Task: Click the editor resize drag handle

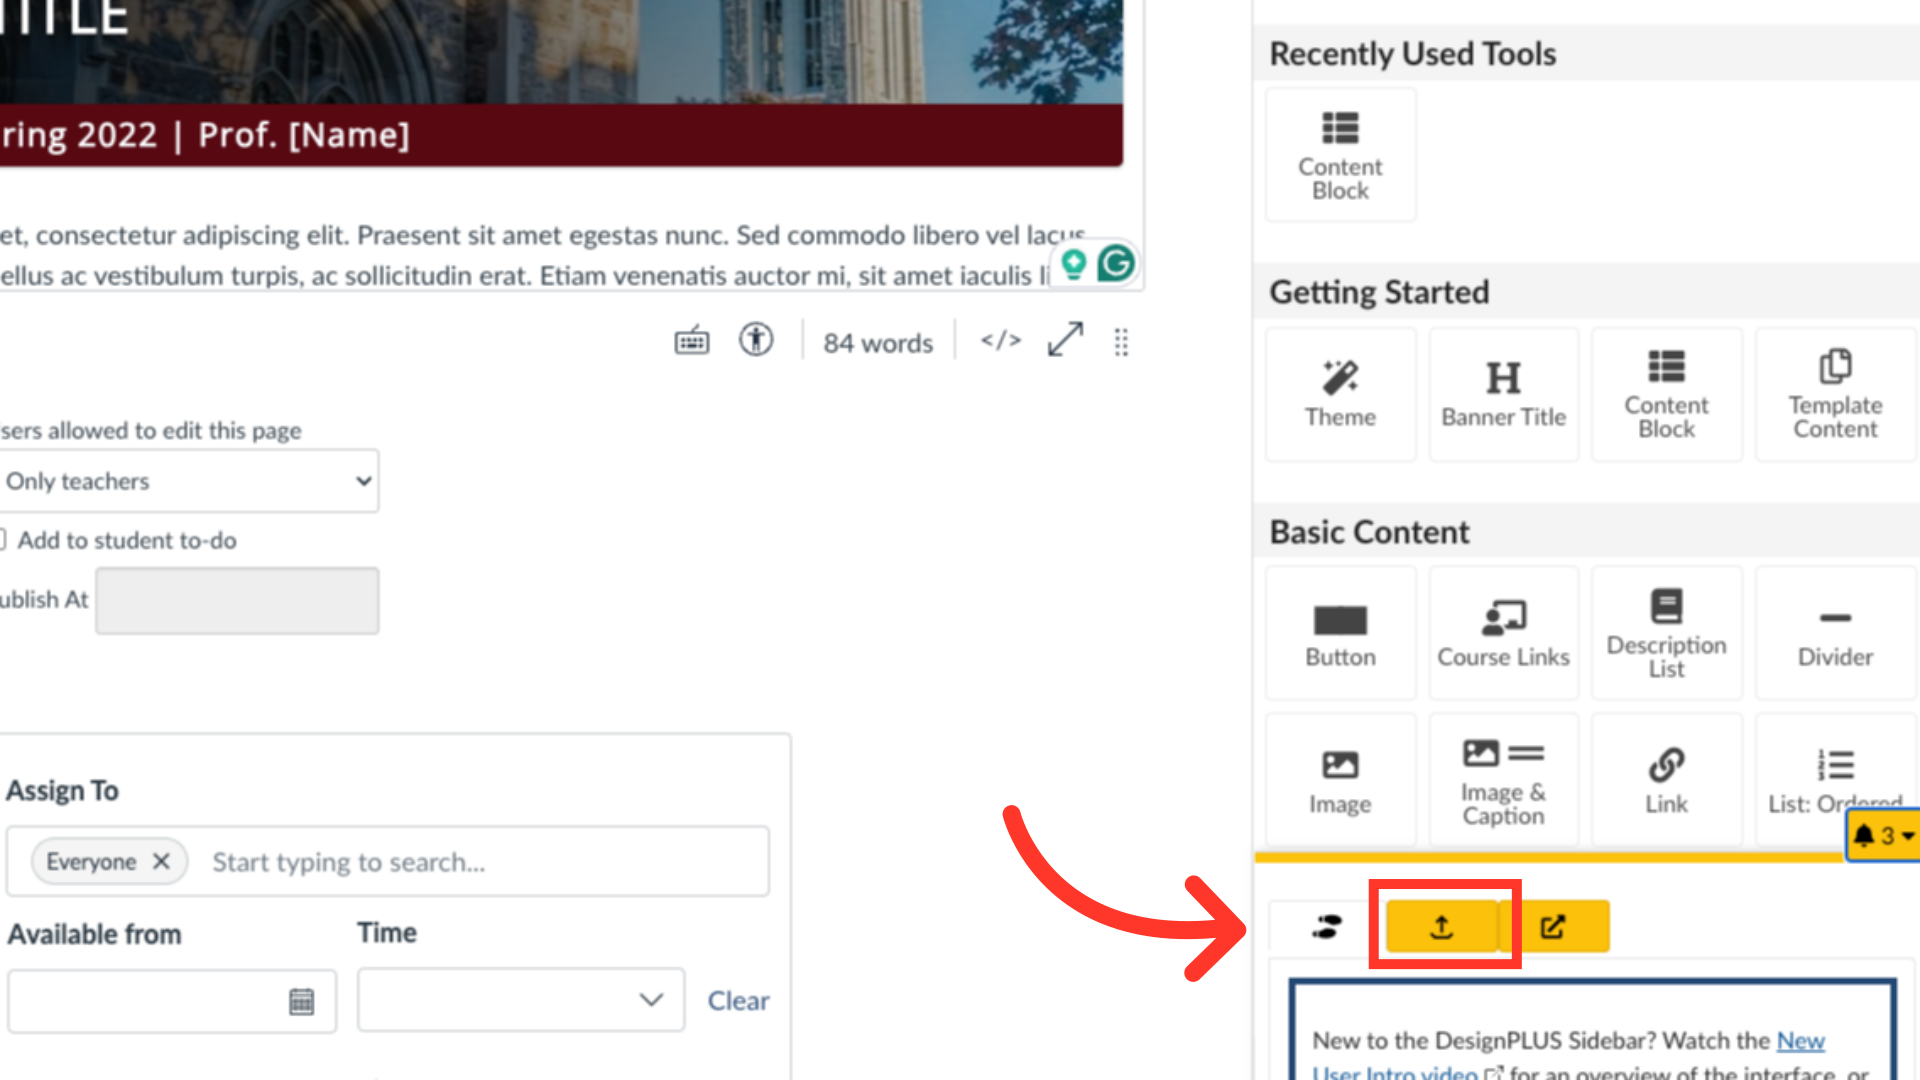Action: (1121, 342)
